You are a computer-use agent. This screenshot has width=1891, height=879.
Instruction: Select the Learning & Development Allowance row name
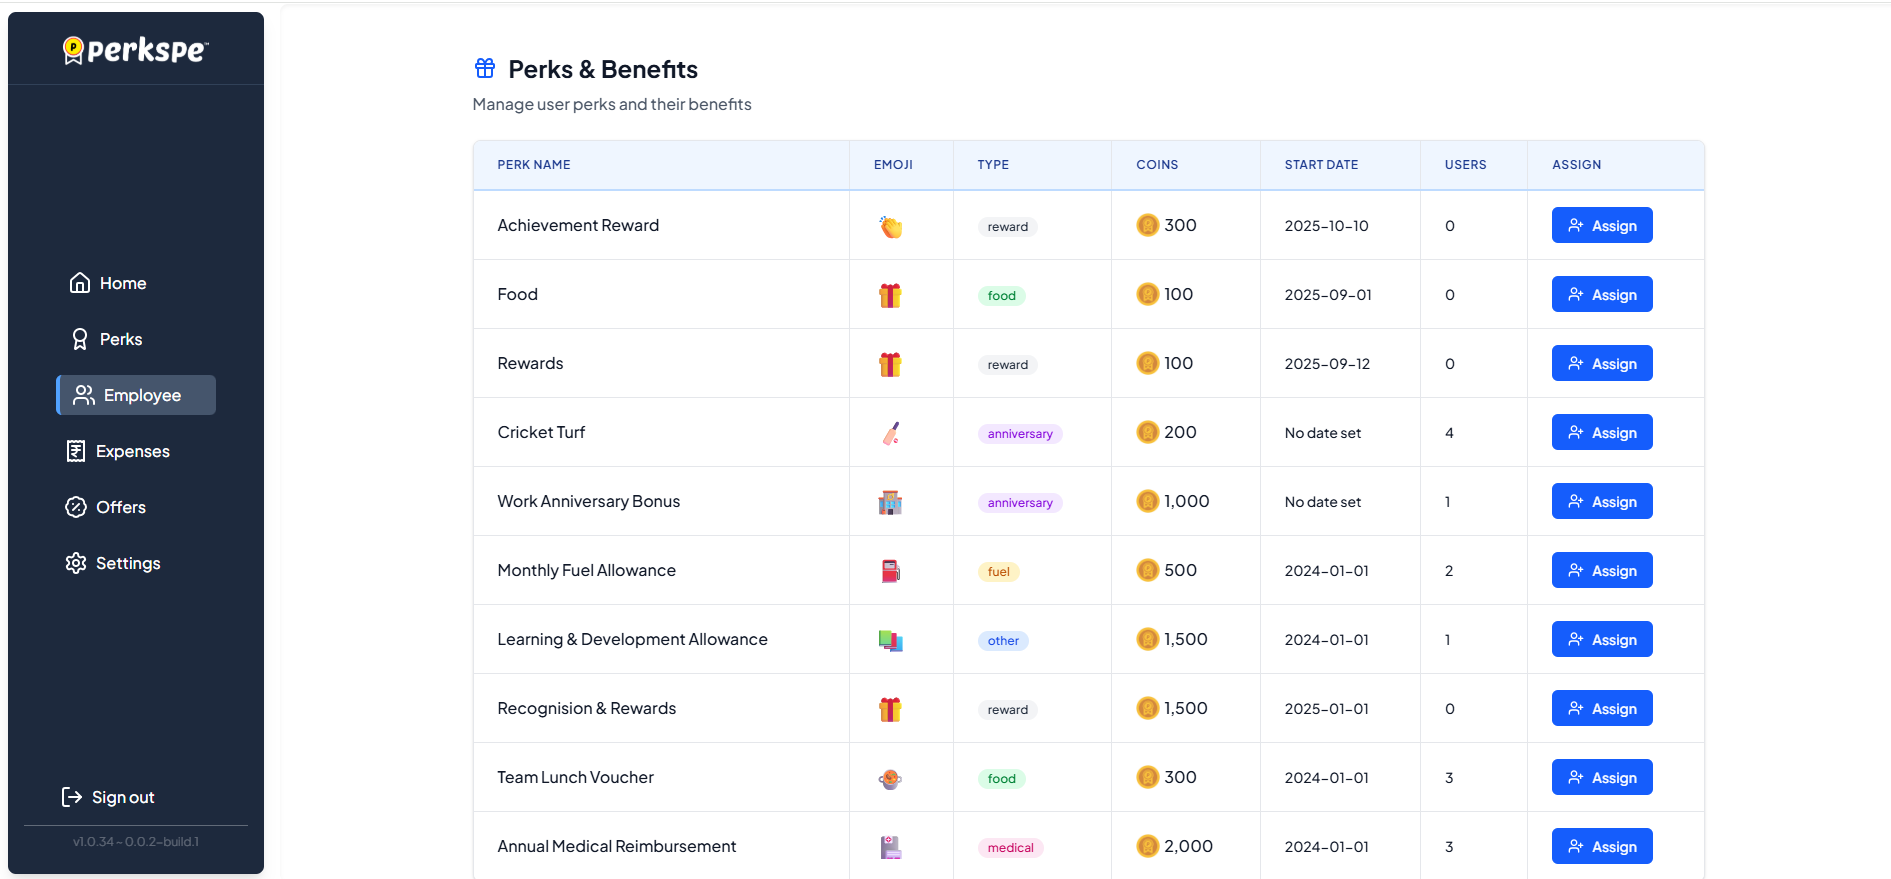coord(632,639)
